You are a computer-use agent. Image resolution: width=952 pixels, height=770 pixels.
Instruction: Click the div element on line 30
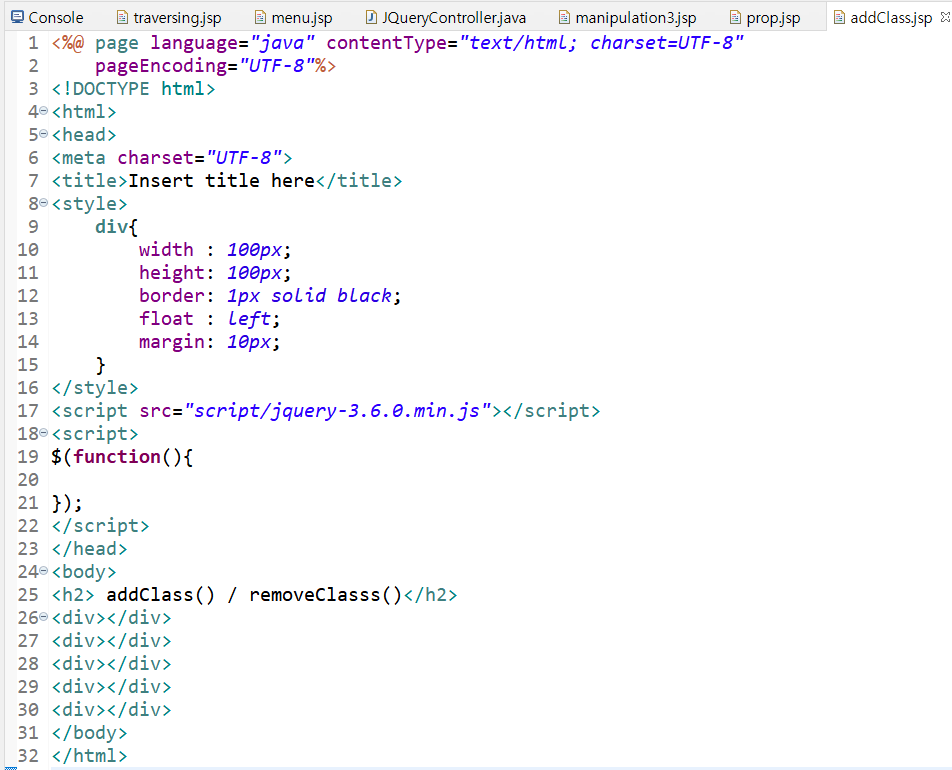112,709
